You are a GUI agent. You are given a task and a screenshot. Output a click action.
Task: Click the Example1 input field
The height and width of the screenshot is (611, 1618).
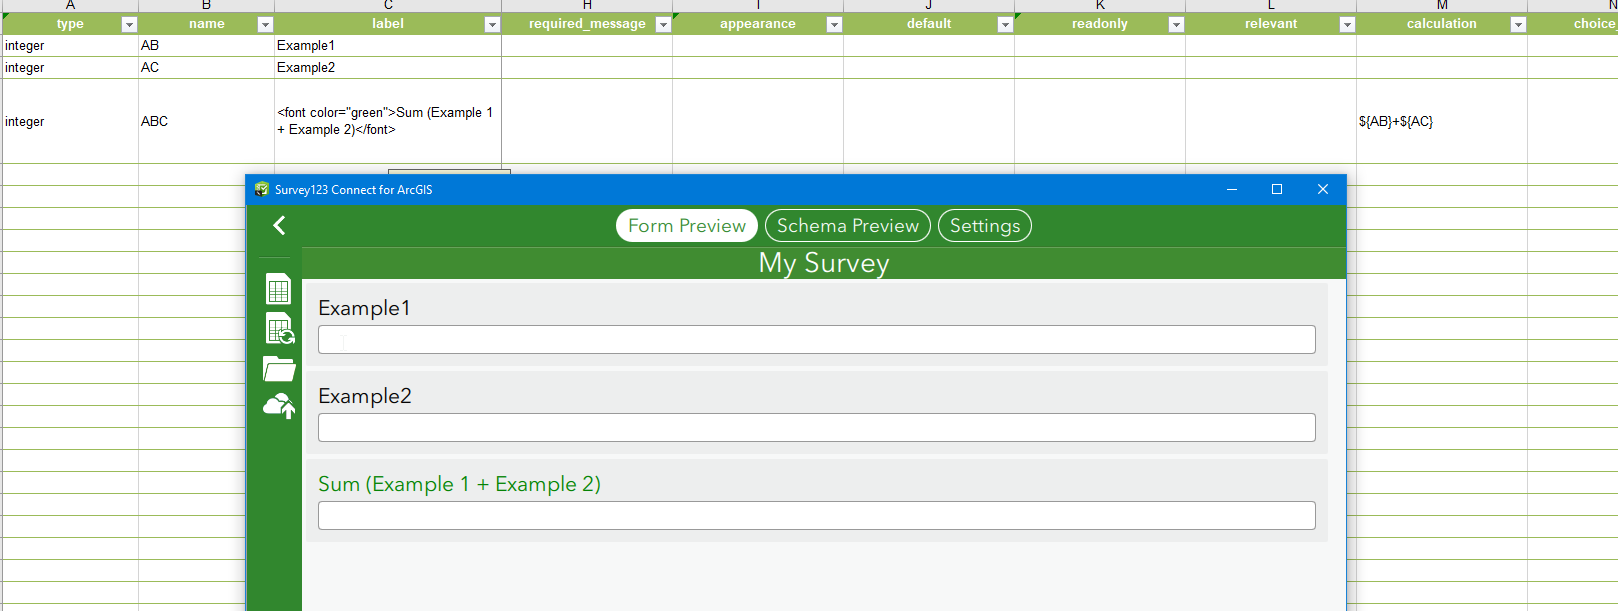pos(816,340)
